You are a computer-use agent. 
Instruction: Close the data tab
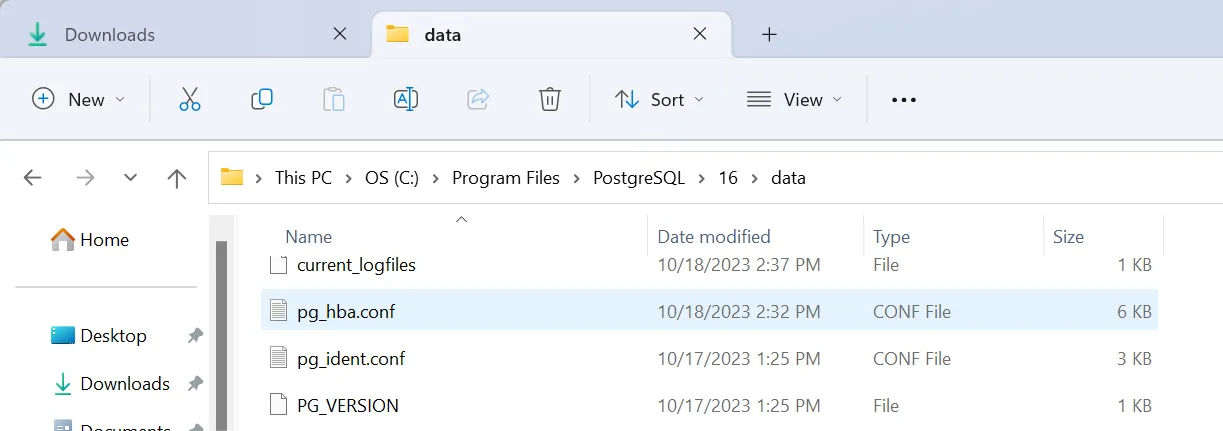[x=700, y=34]
